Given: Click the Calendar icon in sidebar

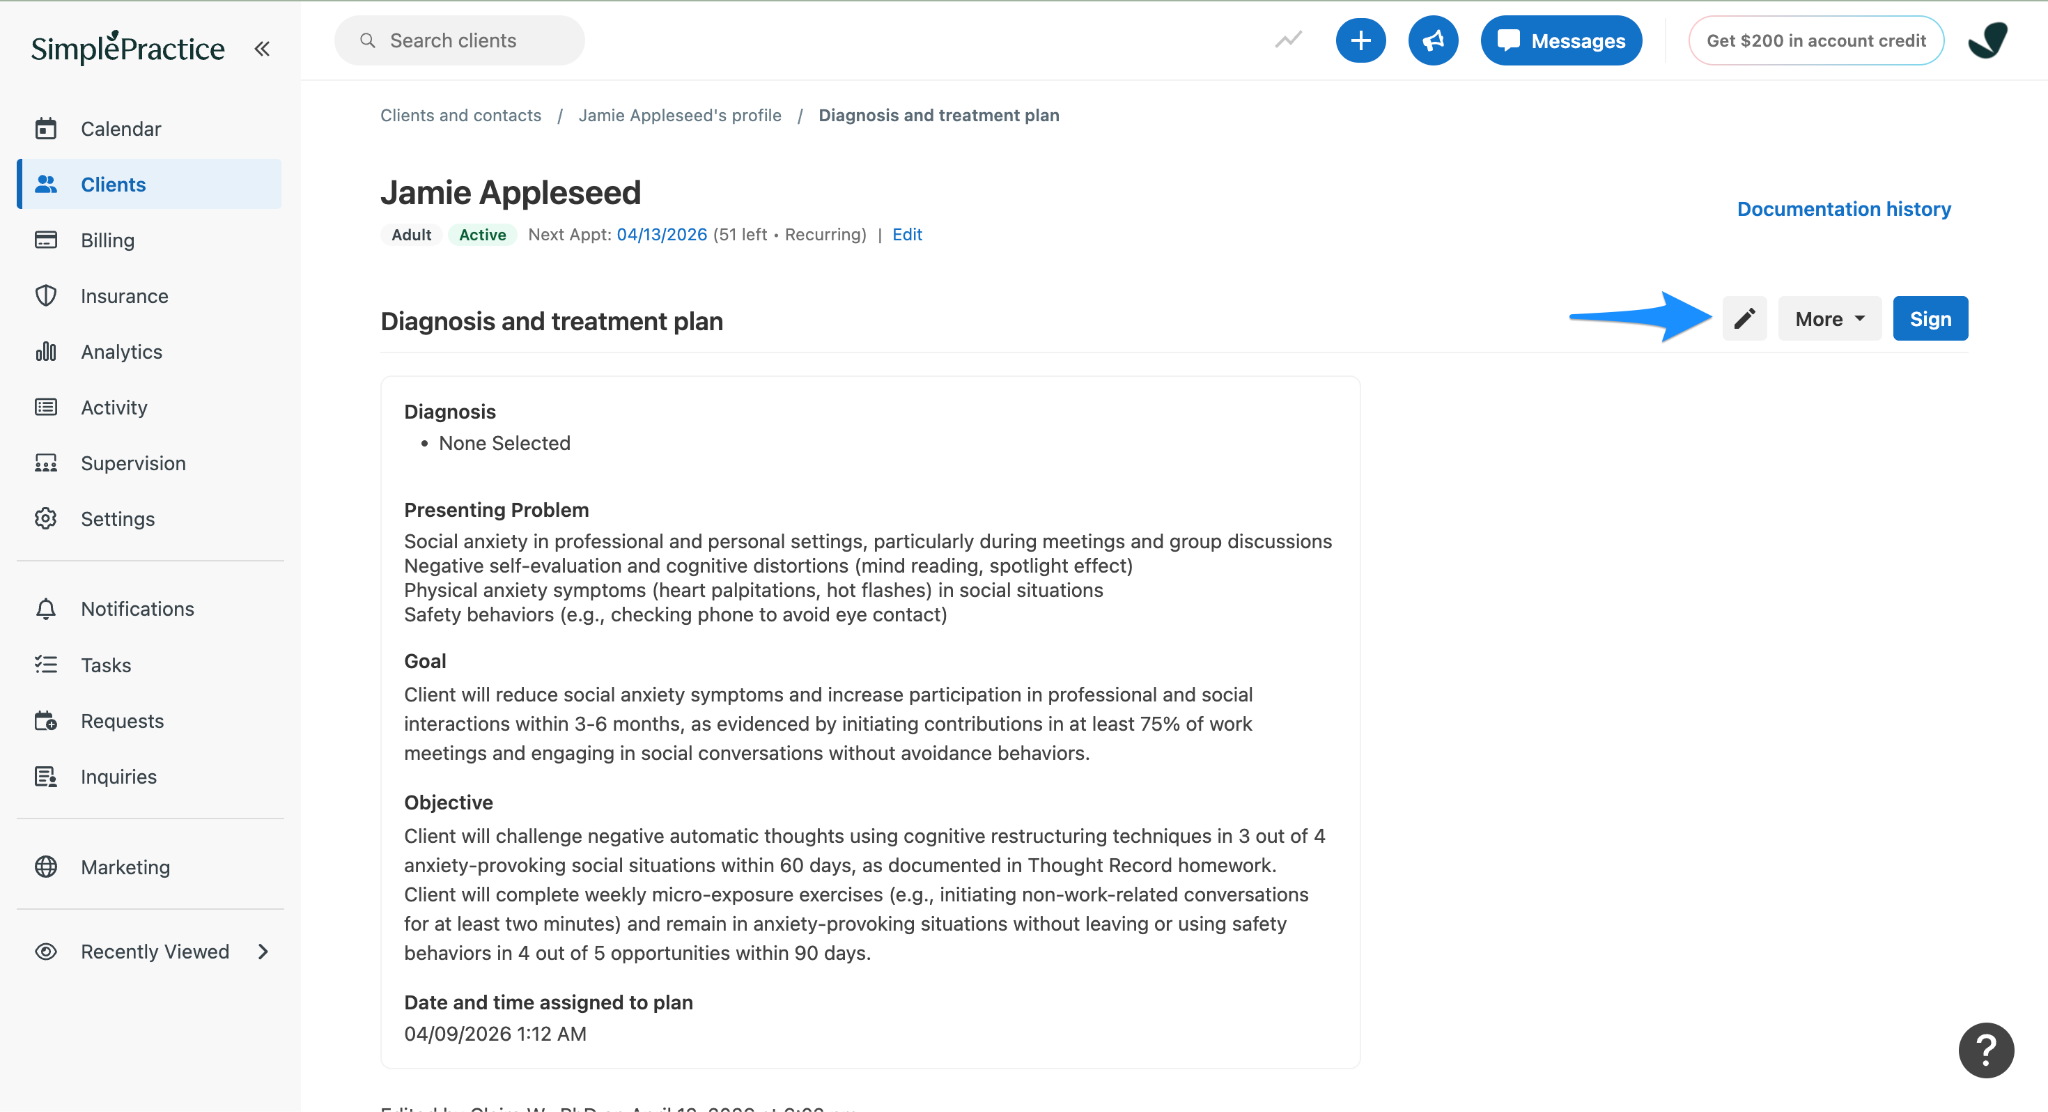Looking at the screenshot, I should tap(46, 129).
